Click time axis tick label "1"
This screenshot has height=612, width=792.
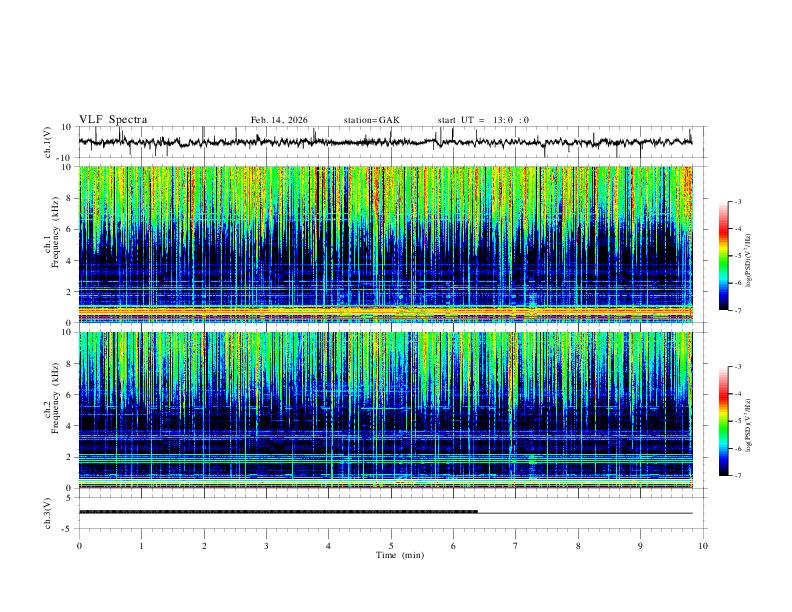[141, 546]
